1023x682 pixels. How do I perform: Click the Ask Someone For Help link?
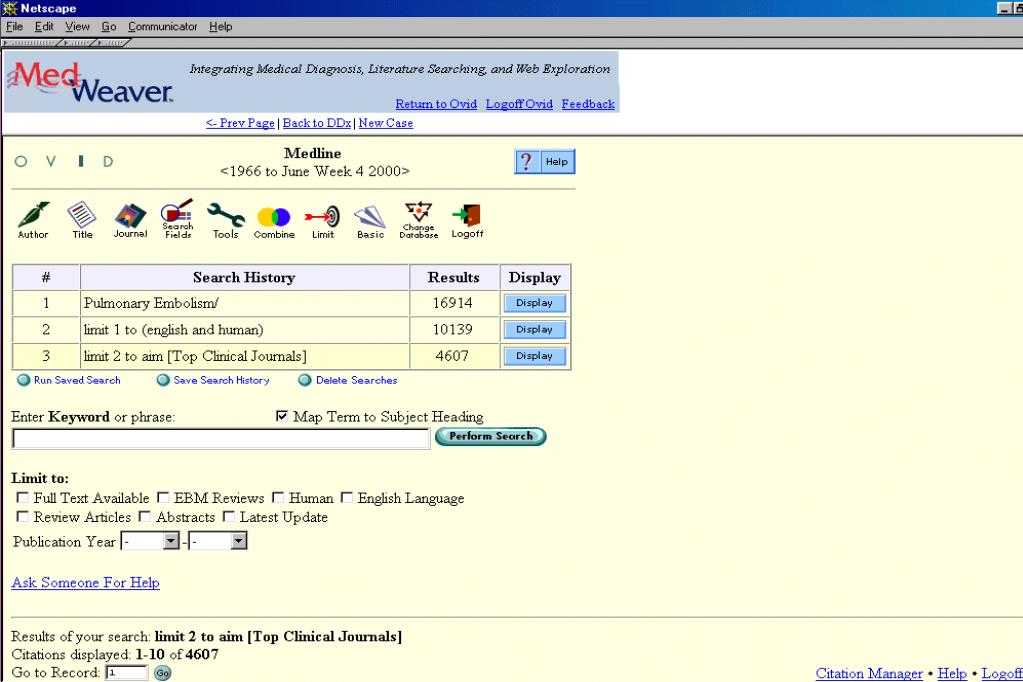click(x=85, y=582)
